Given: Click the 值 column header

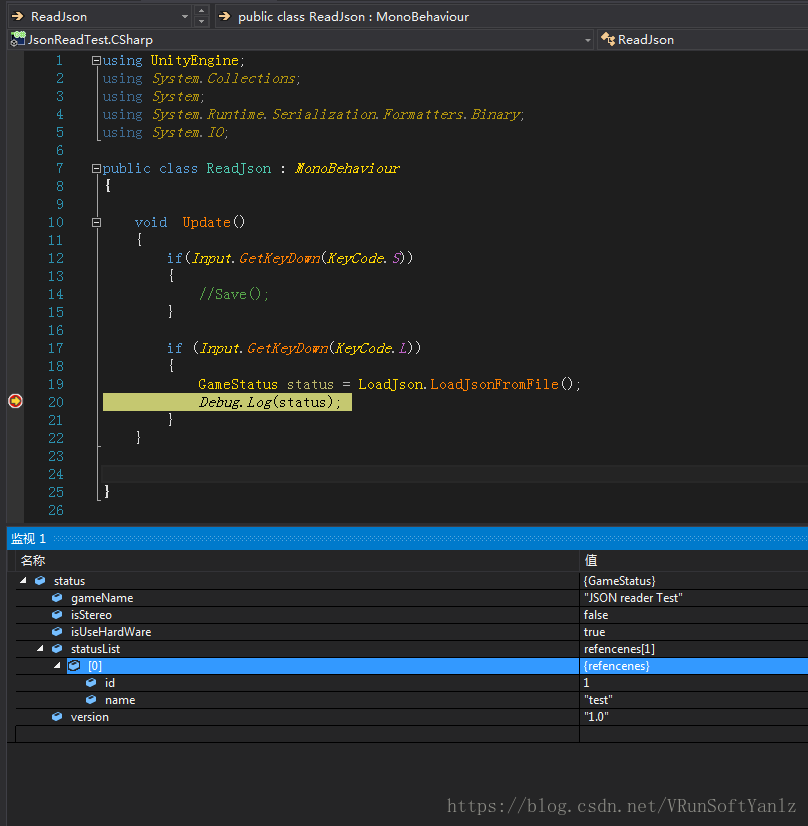Looking at the screenshot, I should click(591, 561).
